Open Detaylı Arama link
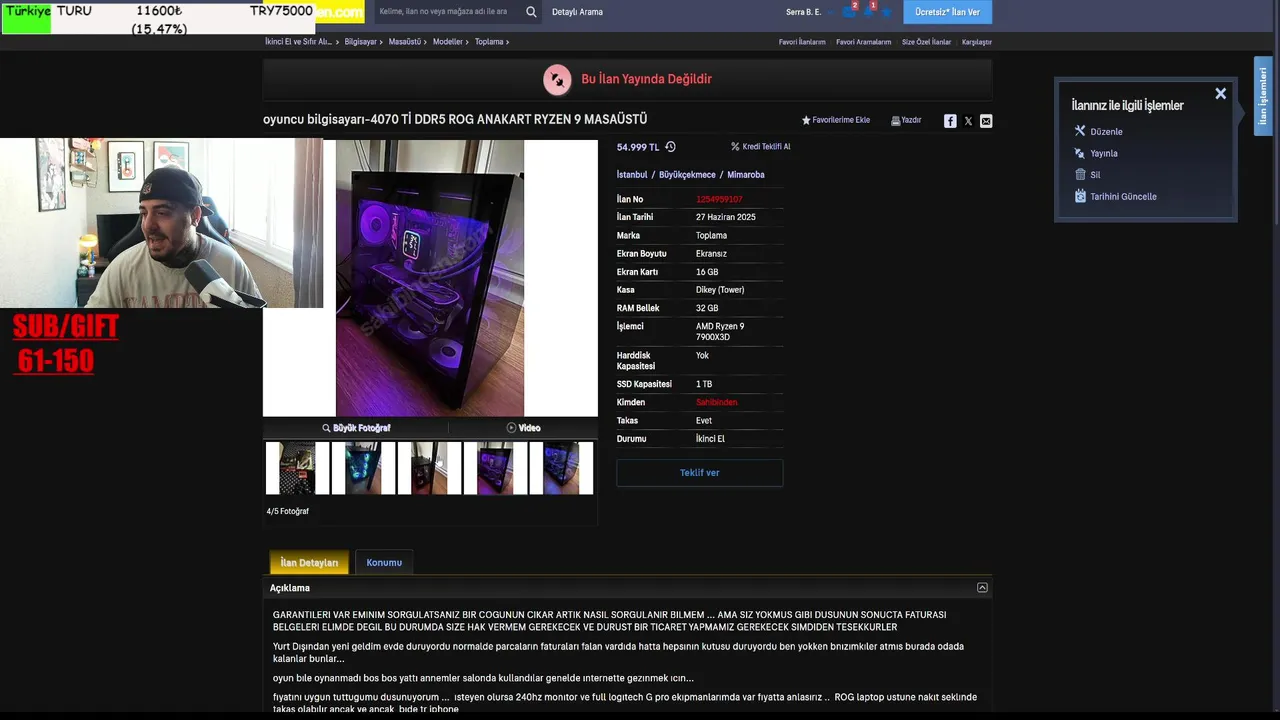 tap(577, 12)
